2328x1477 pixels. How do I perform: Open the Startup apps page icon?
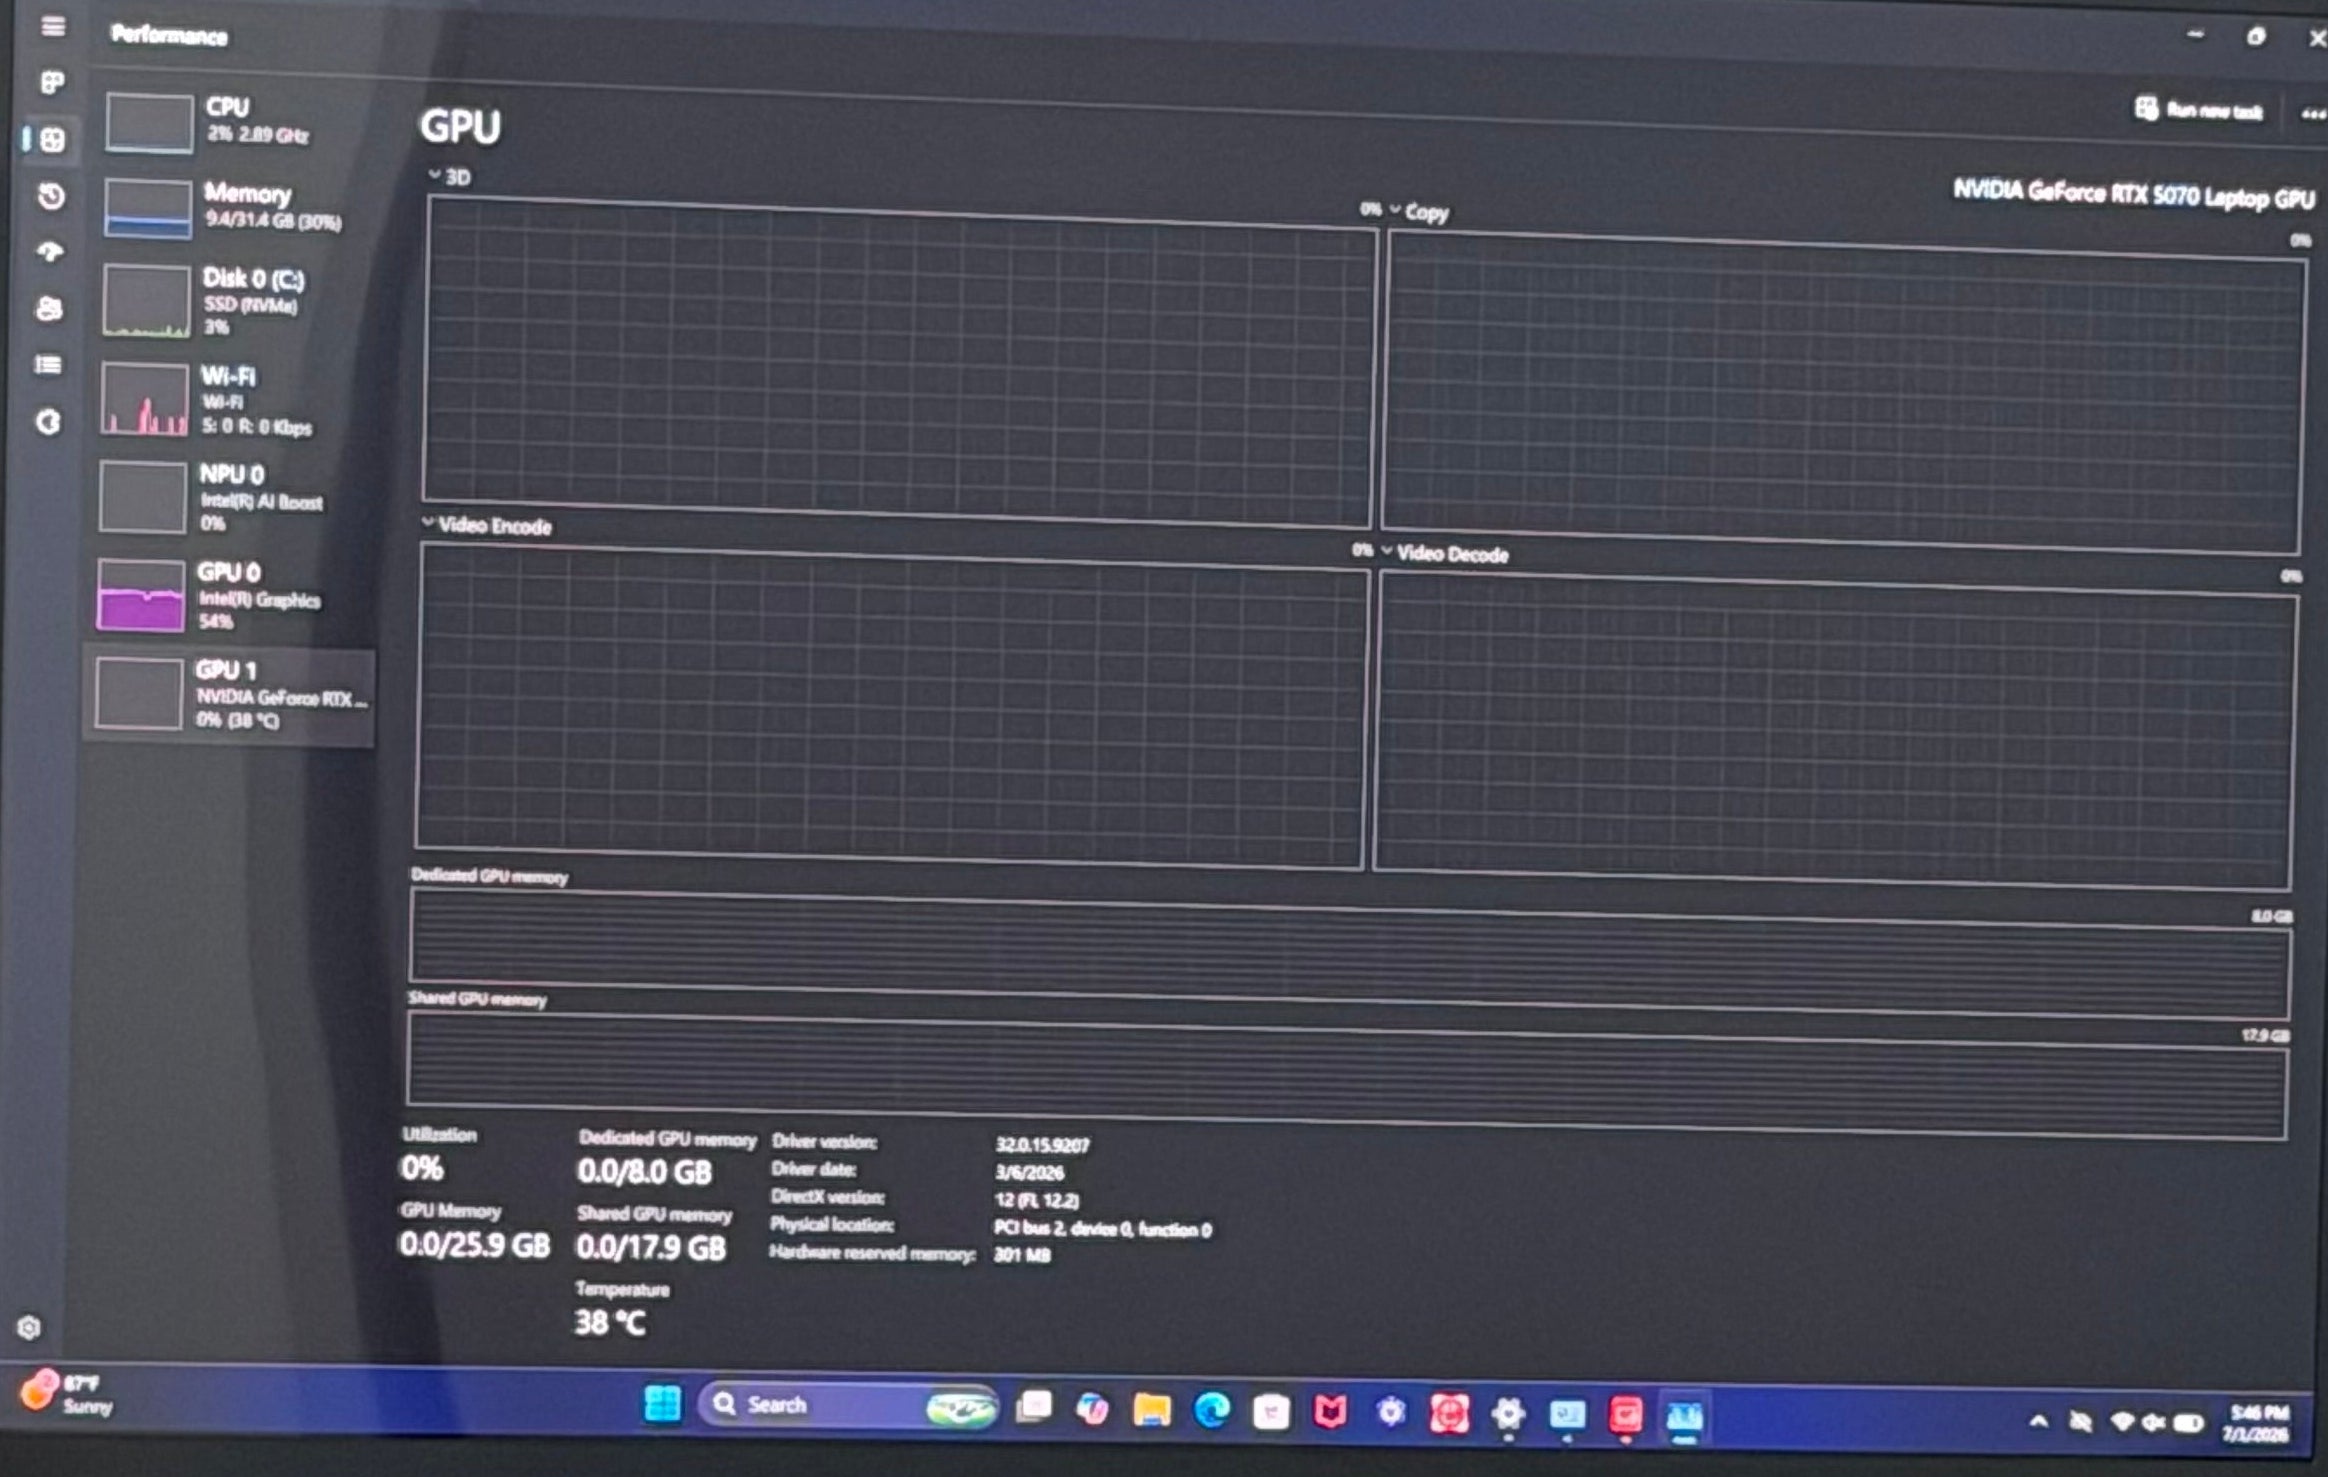pyautogui.click(x=50, y=252)
